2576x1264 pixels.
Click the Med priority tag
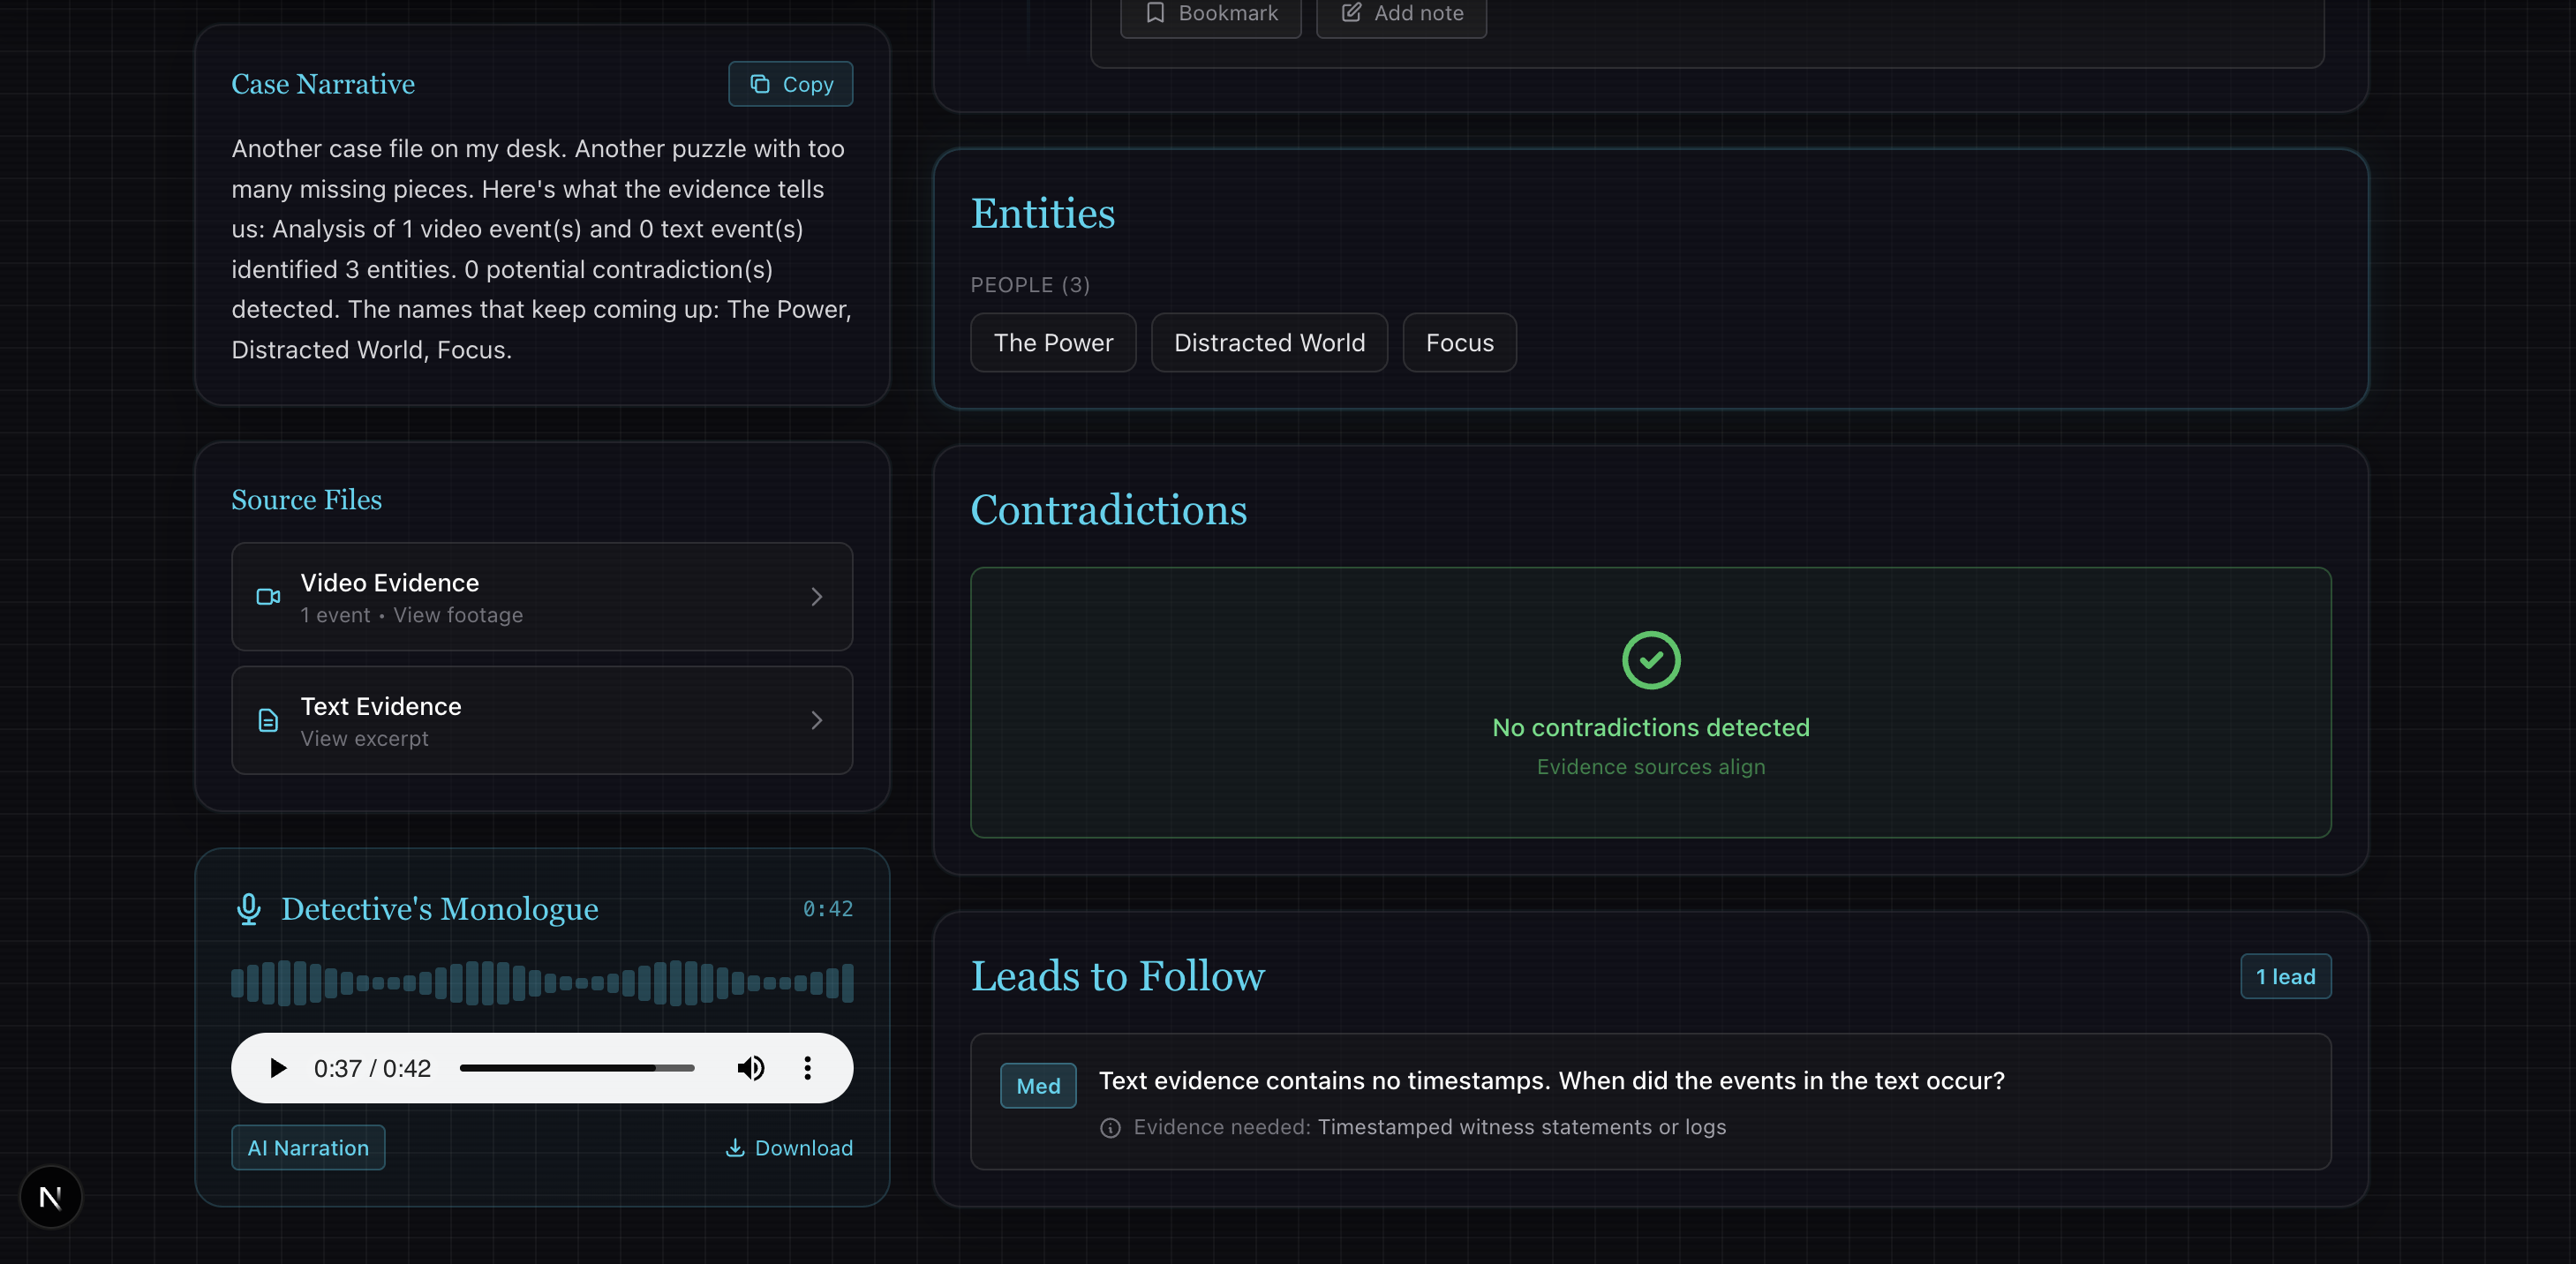tap(1038, 1086)
